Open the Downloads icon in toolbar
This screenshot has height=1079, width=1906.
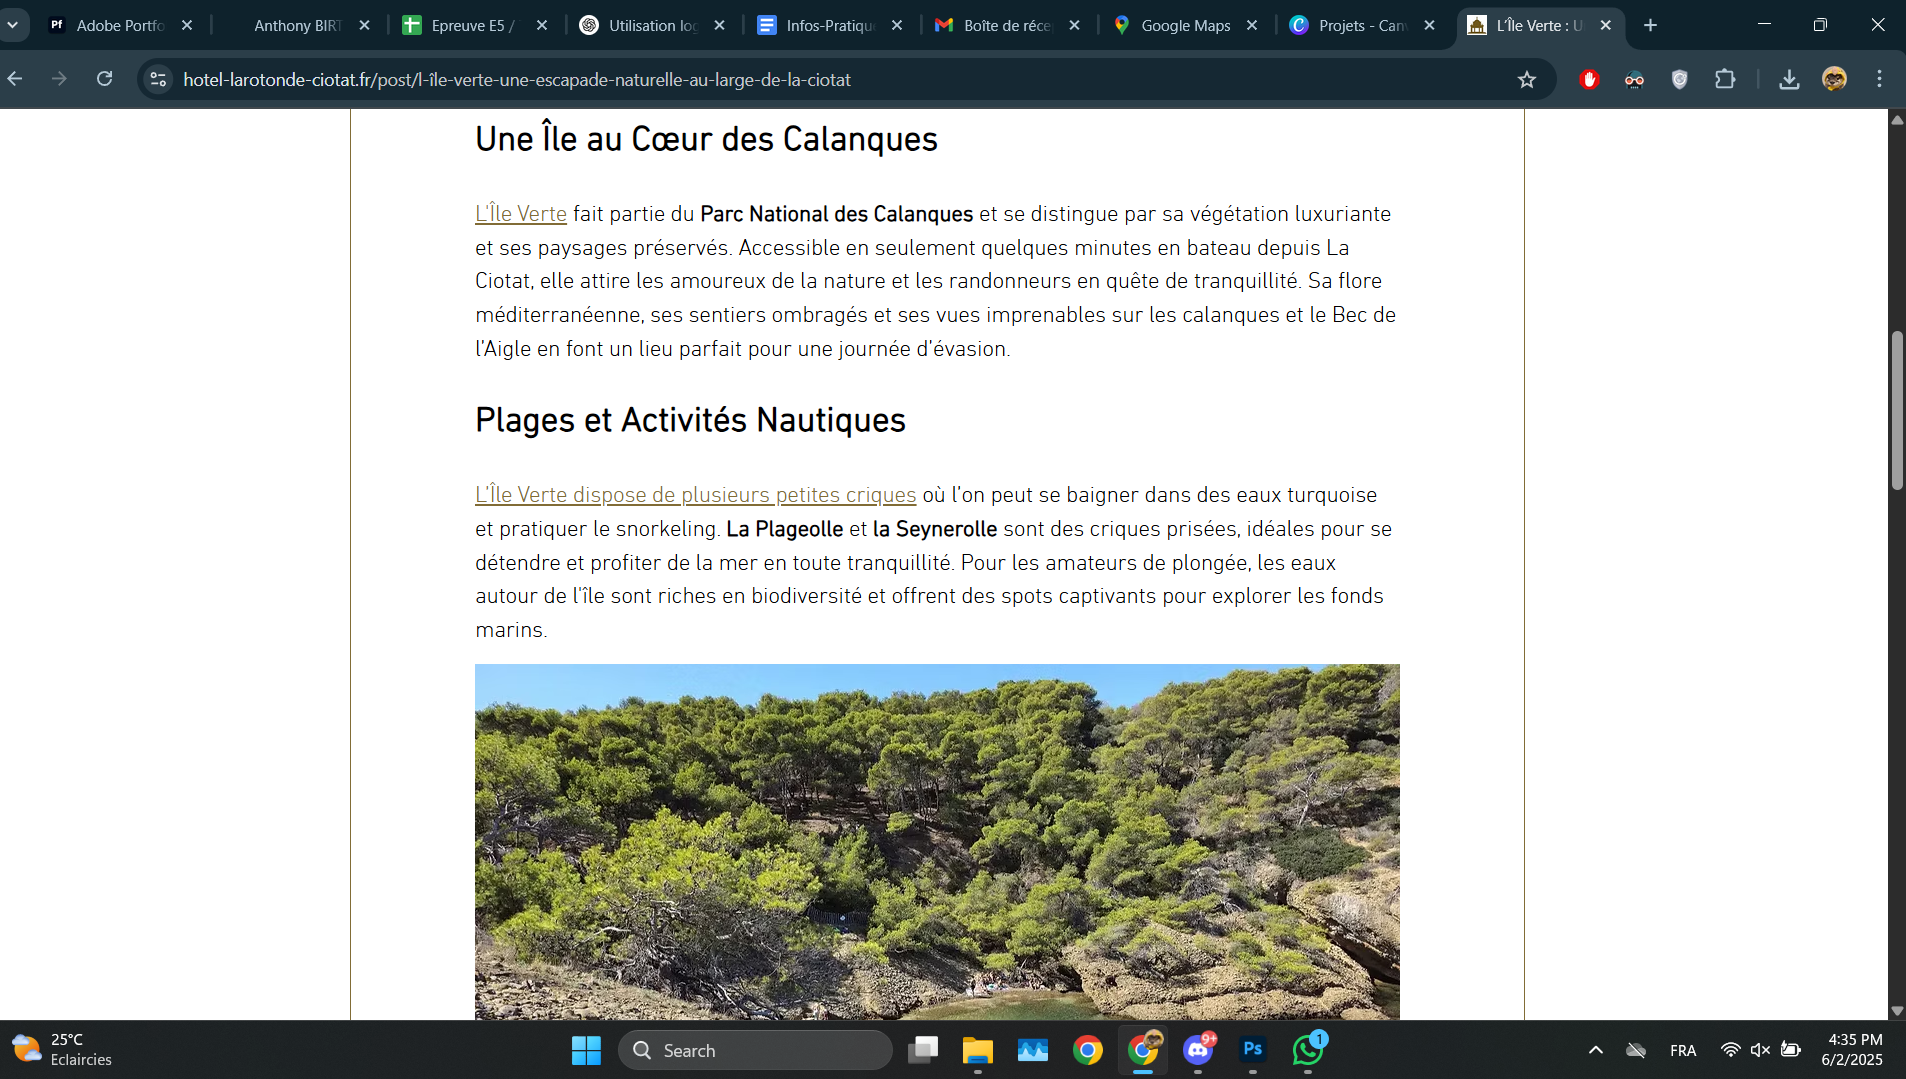pos(1789,80)
